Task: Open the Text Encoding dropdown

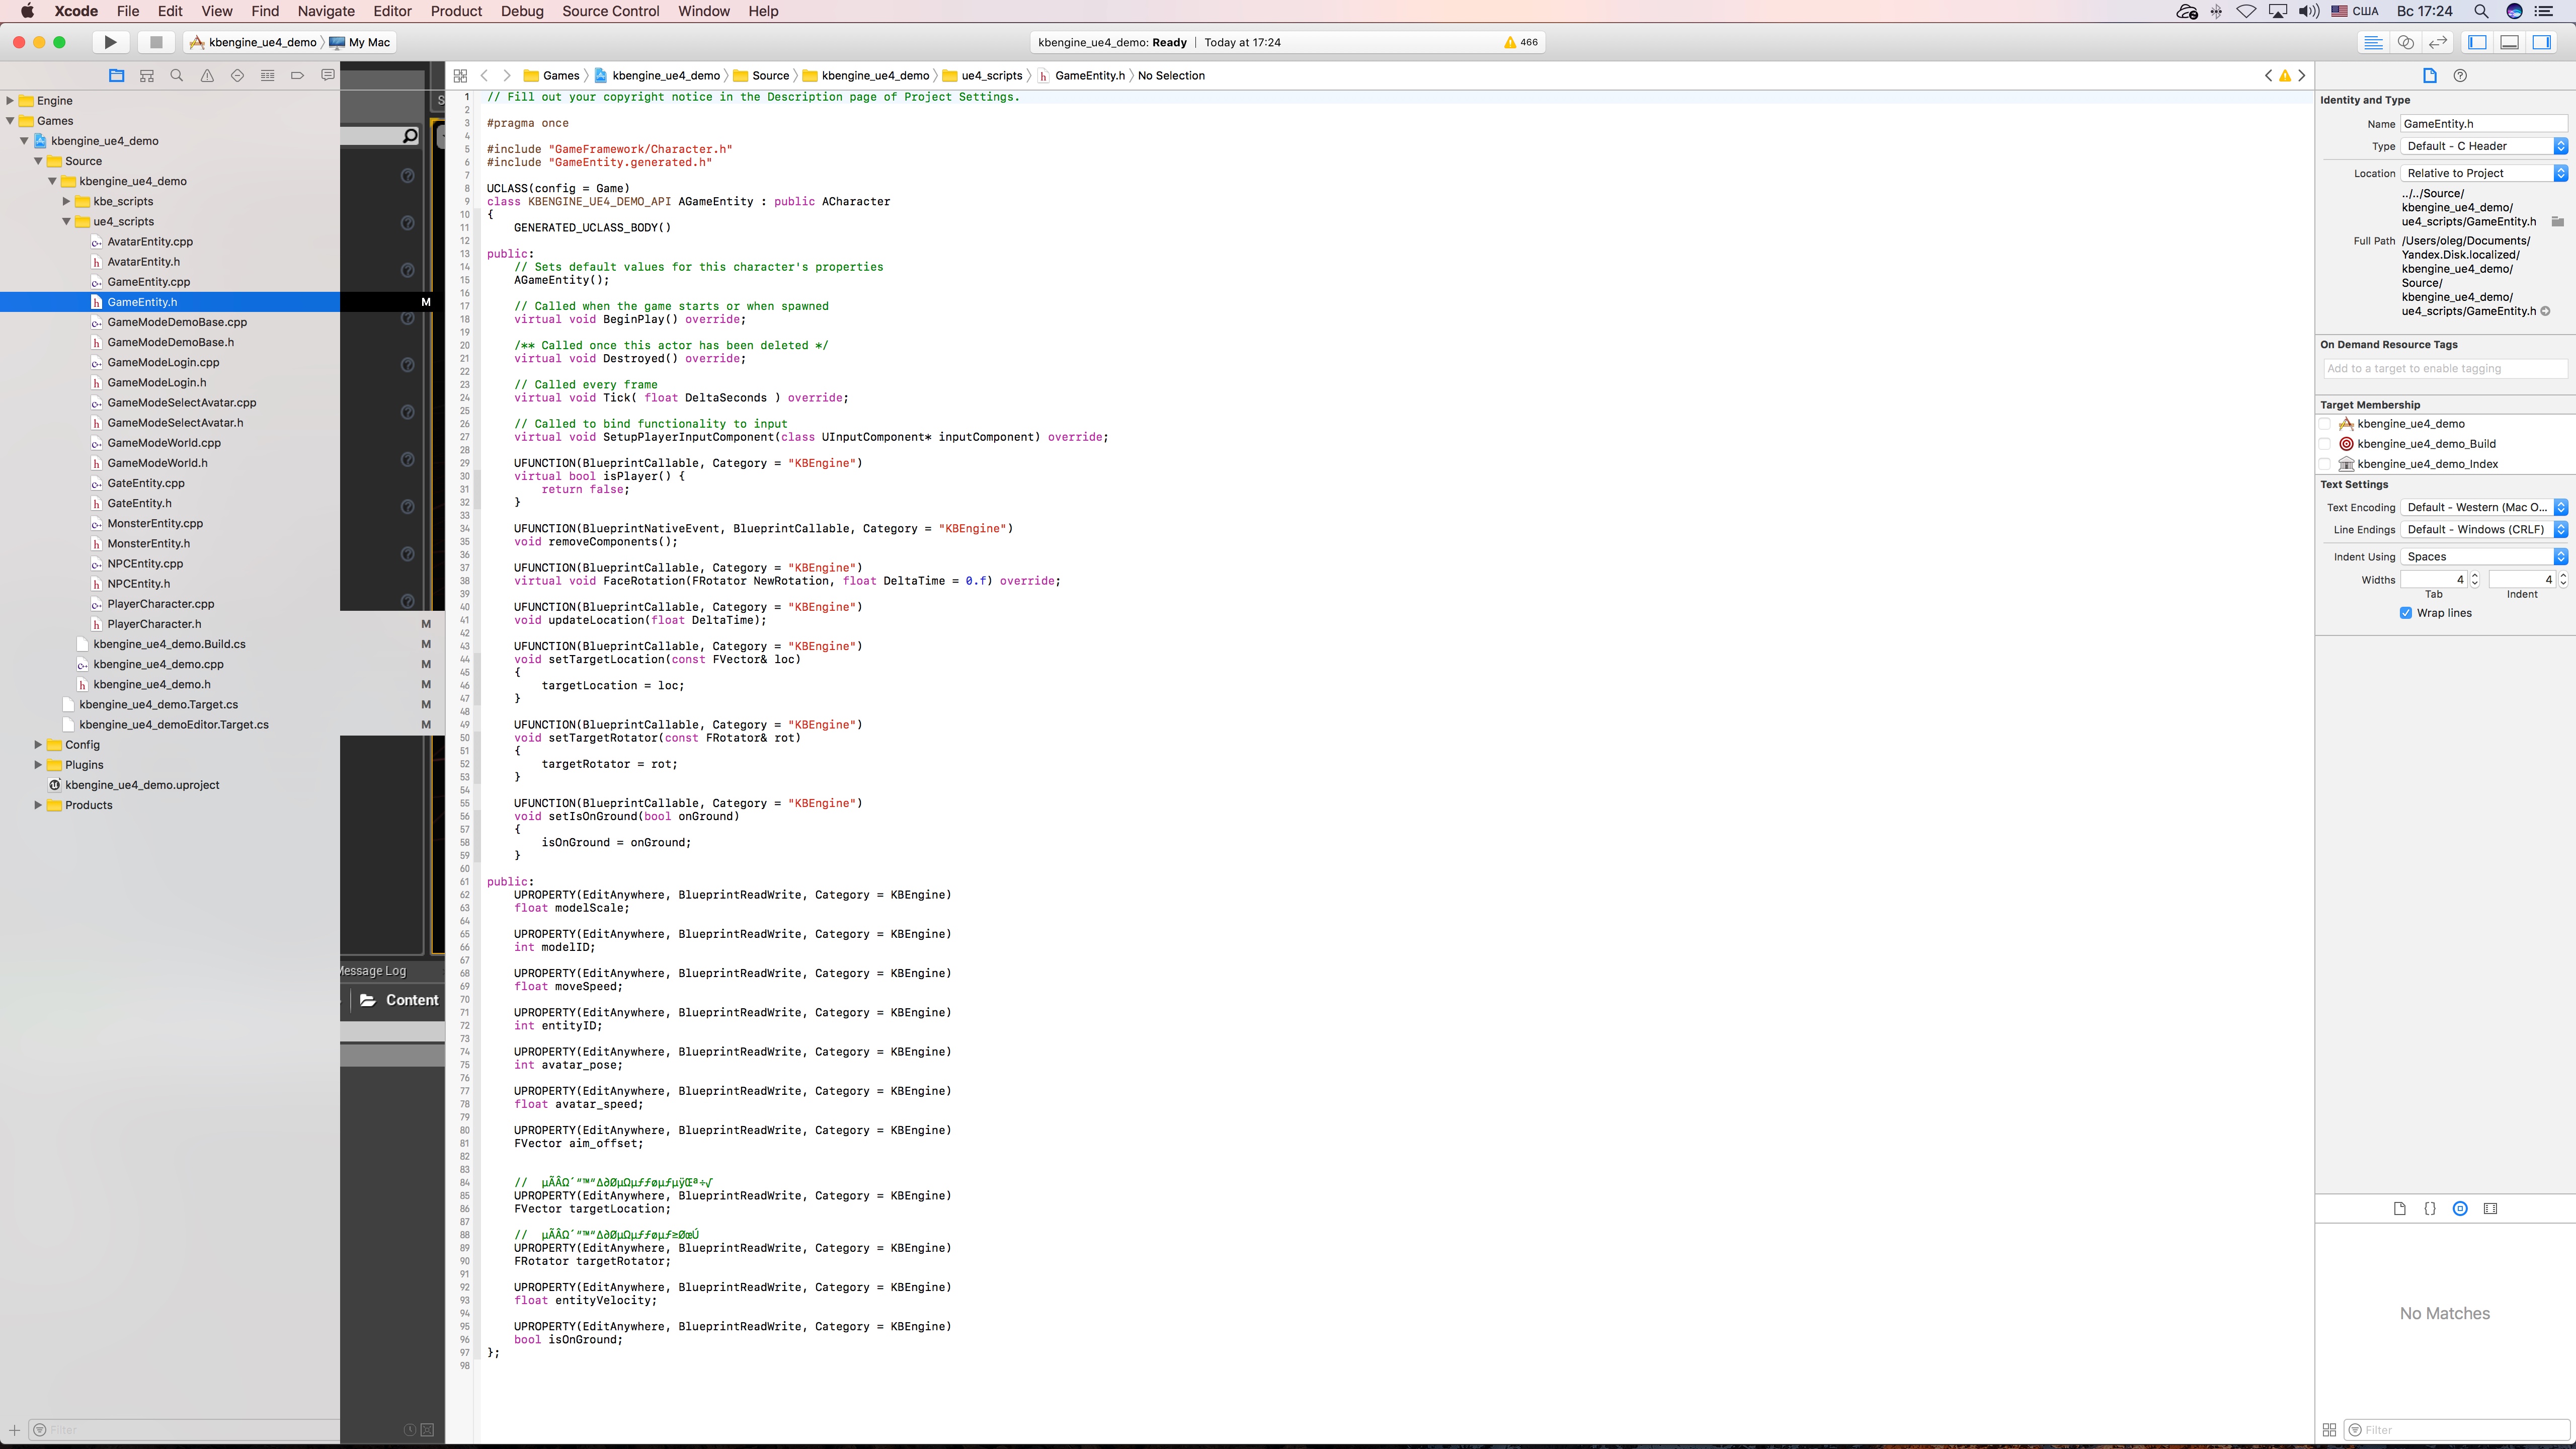Action: click(2484, 507)
